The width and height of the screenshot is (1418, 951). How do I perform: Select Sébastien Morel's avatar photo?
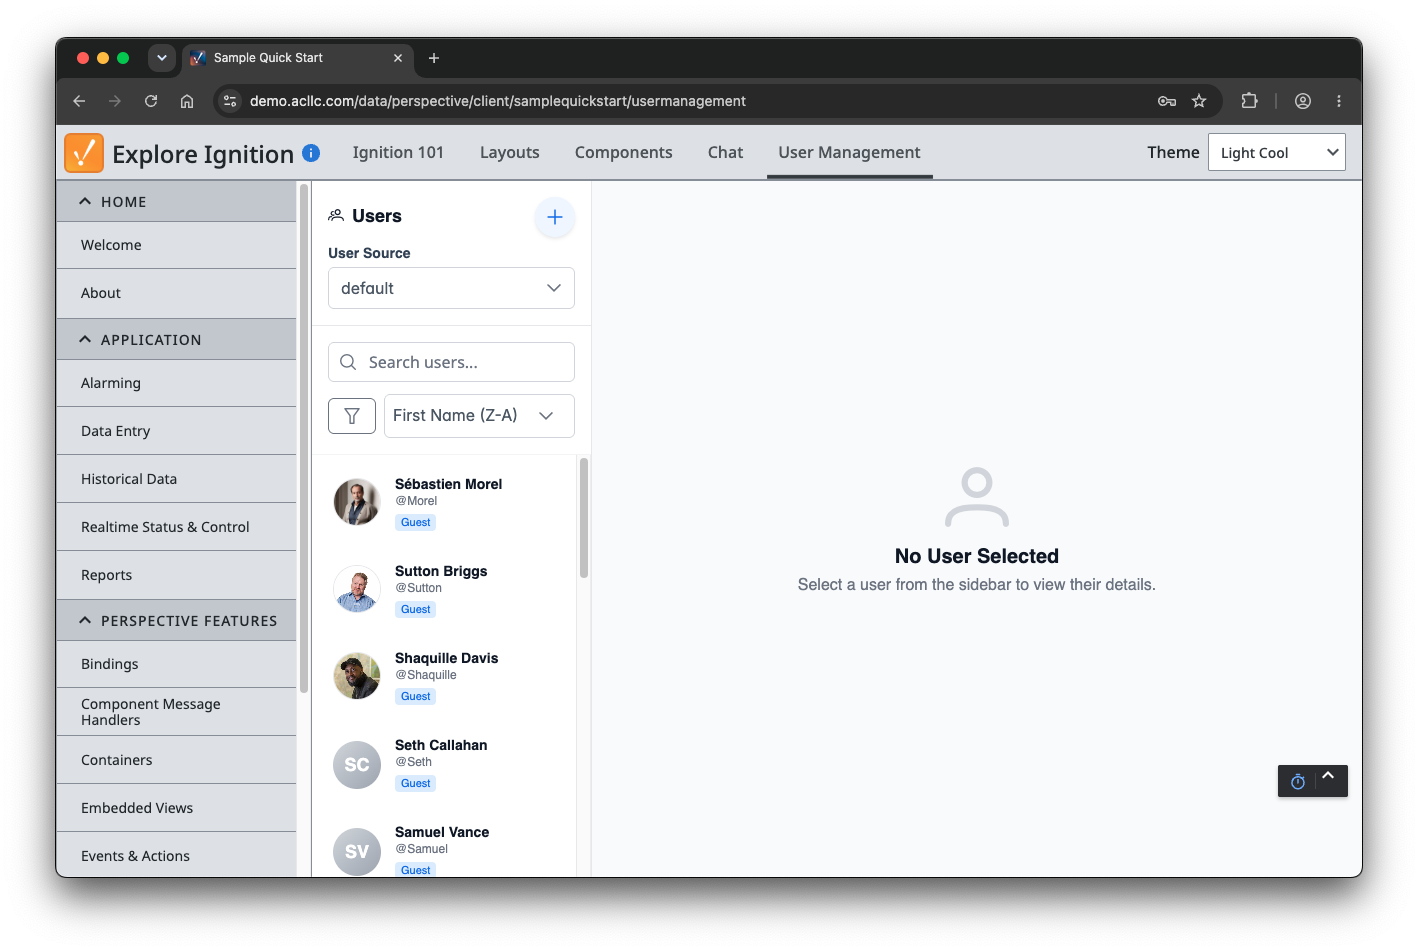(x=357, y=502)
